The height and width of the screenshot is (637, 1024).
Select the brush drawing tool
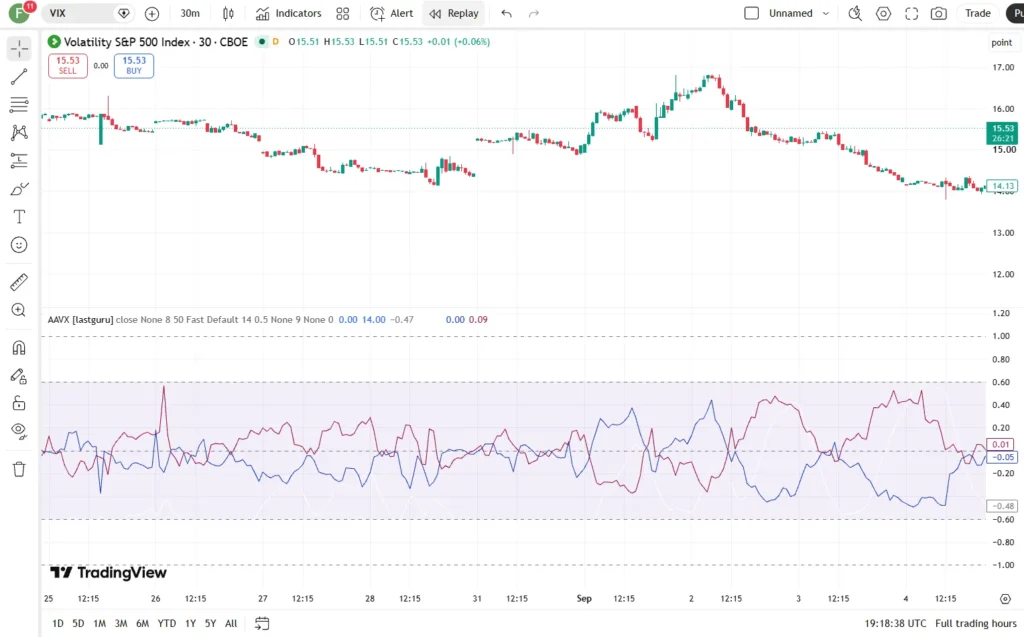pos(19,189)
